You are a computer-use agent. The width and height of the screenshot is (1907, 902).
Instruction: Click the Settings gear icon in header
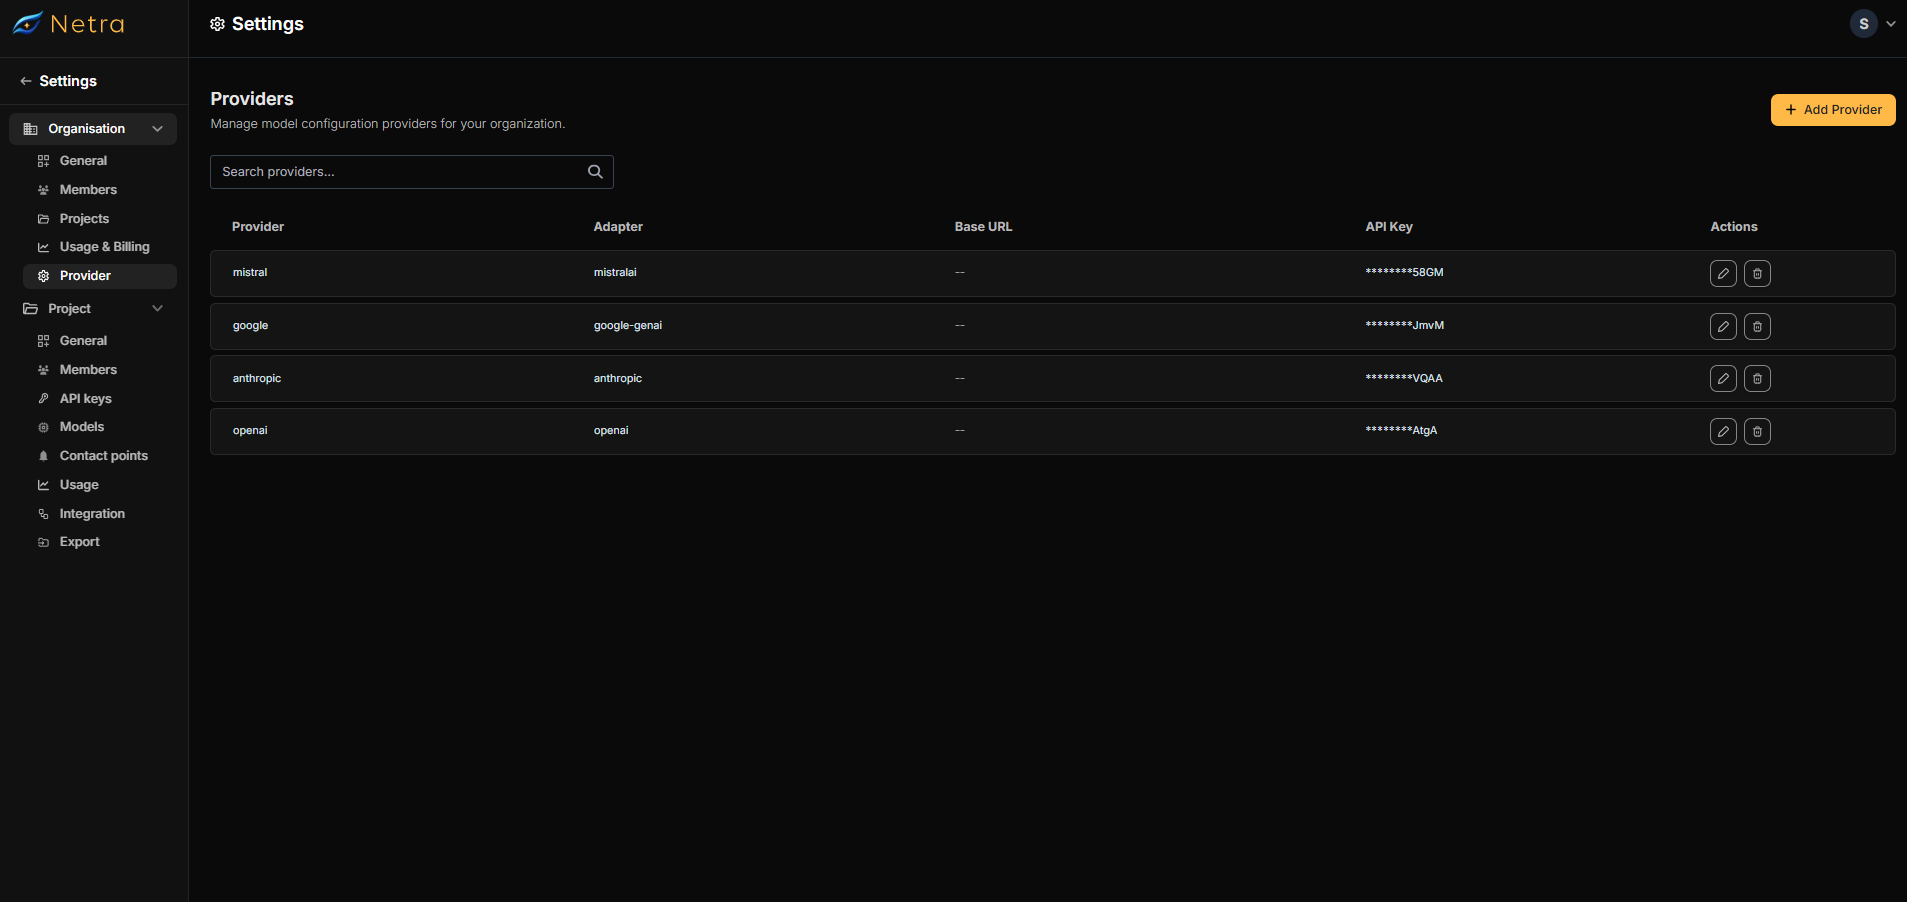[217, 24]
